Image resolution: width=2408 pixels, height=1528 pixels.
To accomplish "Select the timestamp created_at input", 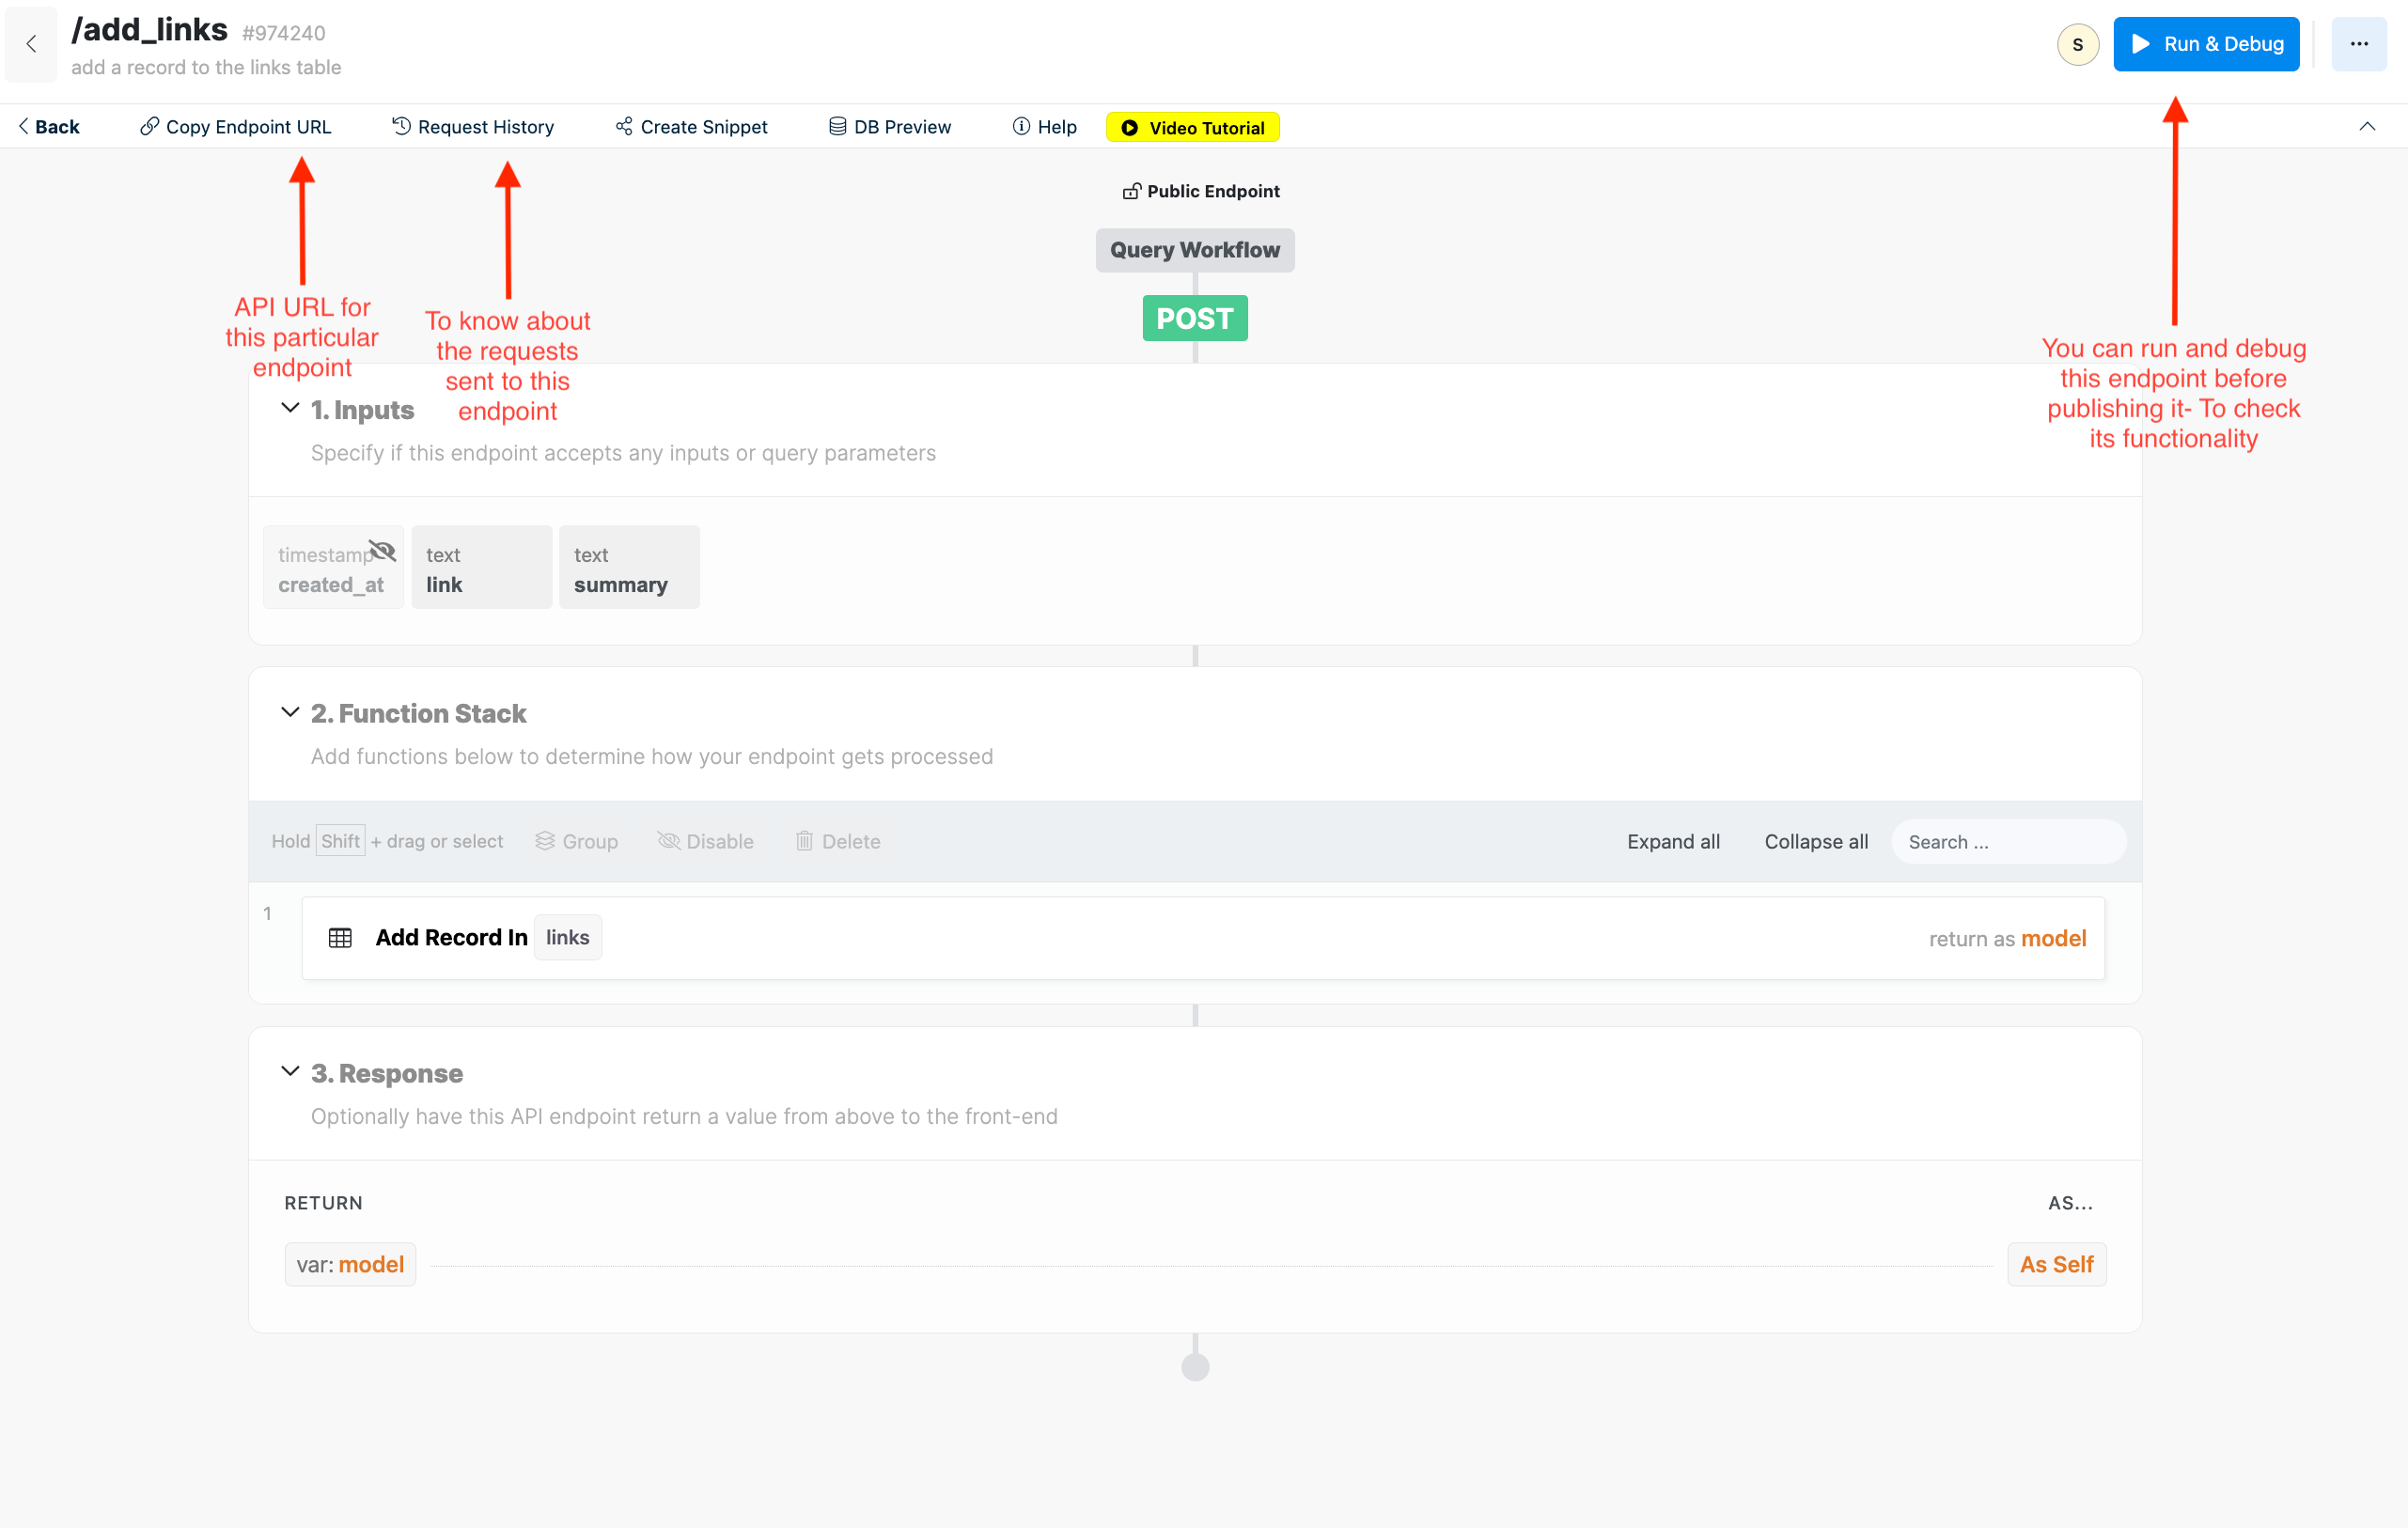I will click(333, 567).
